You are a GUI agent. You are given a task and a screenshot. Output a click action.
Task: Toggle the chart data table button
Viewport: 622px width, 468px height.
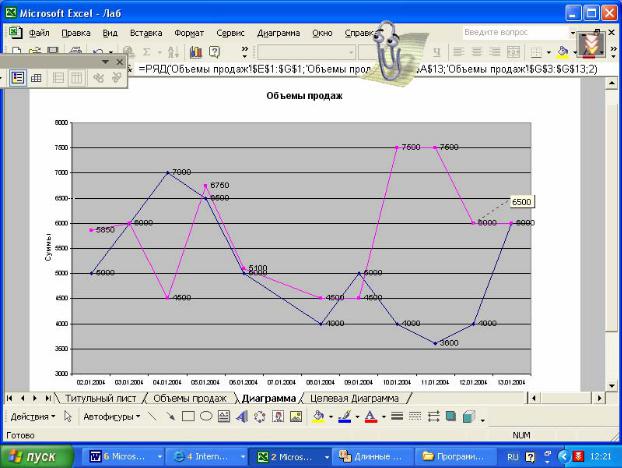(36, 77)
